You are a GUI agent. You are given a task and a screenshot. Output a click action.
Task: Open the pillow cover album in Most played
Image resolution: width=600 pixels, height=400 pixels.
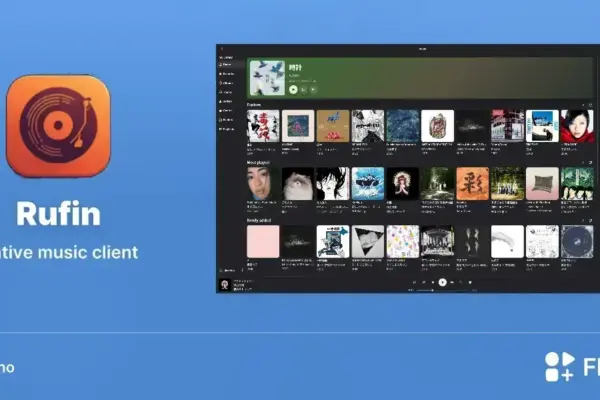coord(542,183)
